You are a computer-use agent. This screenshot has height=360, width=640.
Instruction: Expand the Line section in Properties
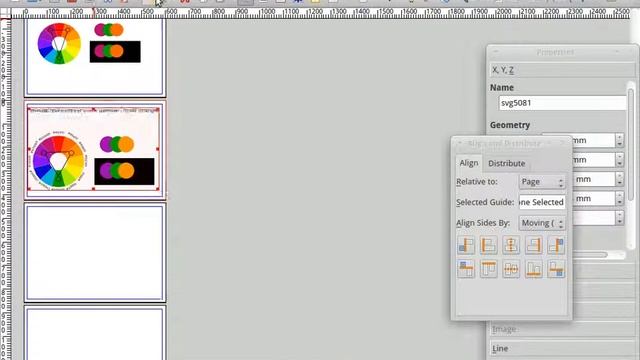562,349
